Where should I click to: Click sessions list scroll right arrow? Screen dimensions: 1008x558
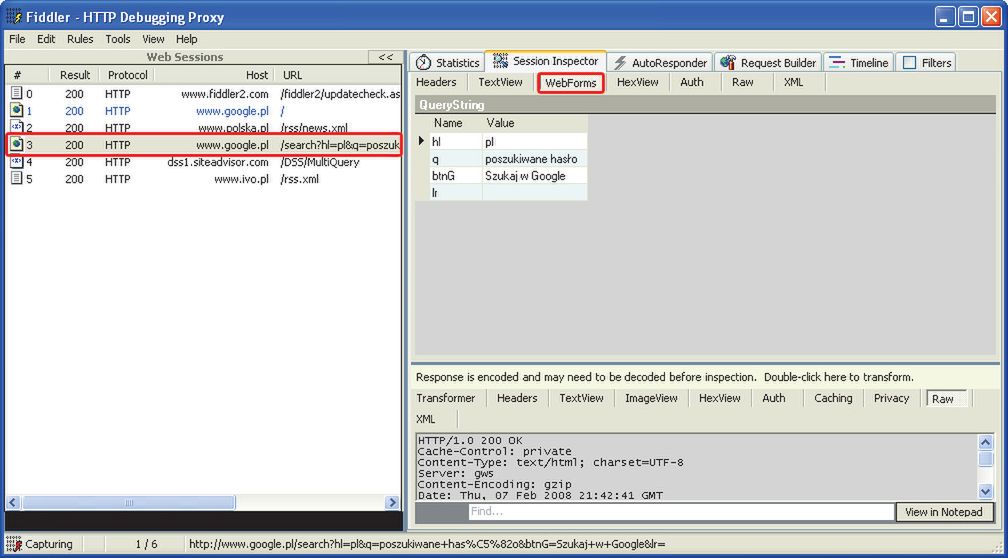click(392, 502)
